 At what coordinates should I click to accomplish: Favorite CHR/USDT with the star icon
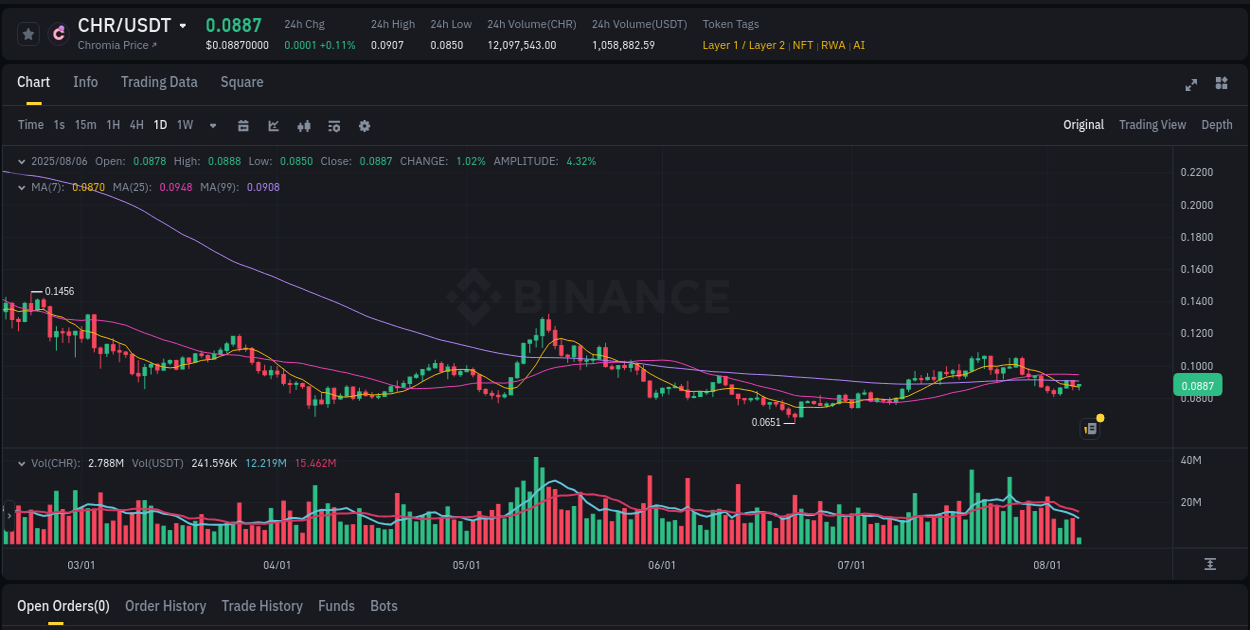(28, 33)
